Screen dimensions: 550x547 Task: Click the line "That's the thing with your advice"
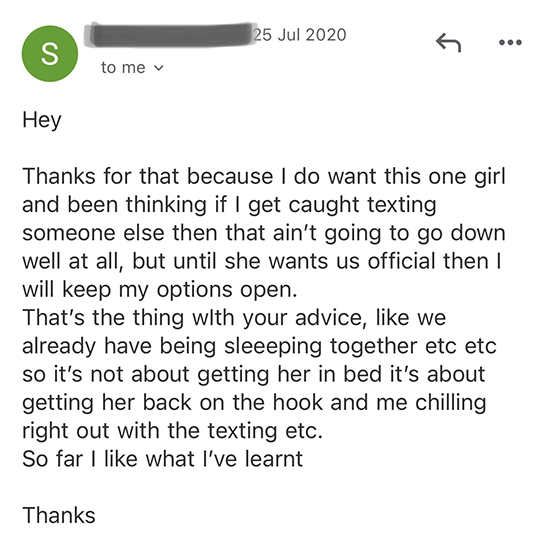[x=234, y=318]
